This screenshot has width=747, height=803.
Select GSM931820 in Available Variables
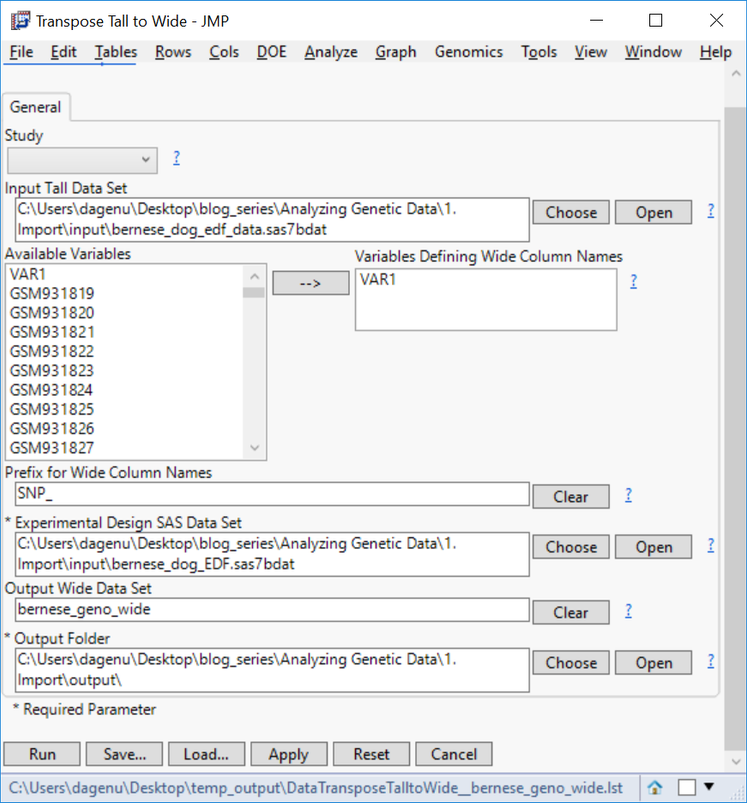125,313
